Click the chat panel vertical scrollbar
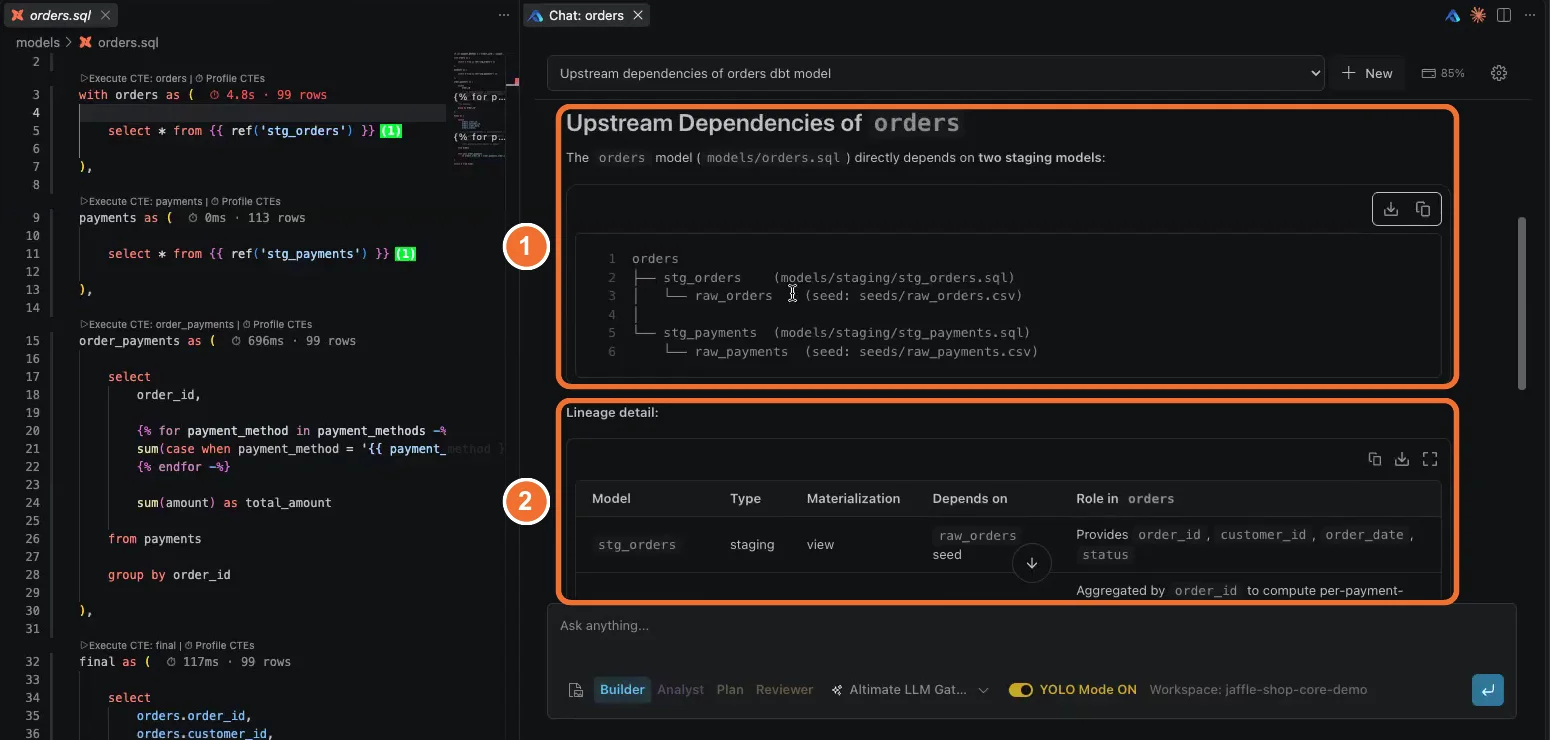The width and height of the screenshot is (1550, 740). [x=1522, y=302]
